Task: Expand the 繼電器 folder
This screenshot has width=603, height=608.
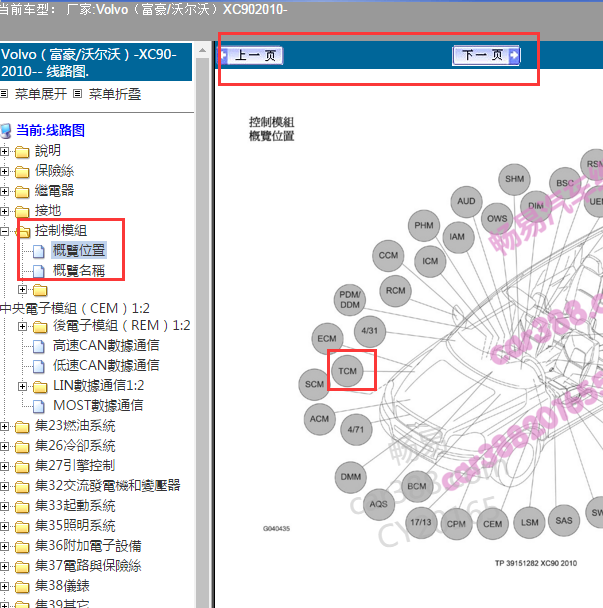Action: tap(5, 191)
